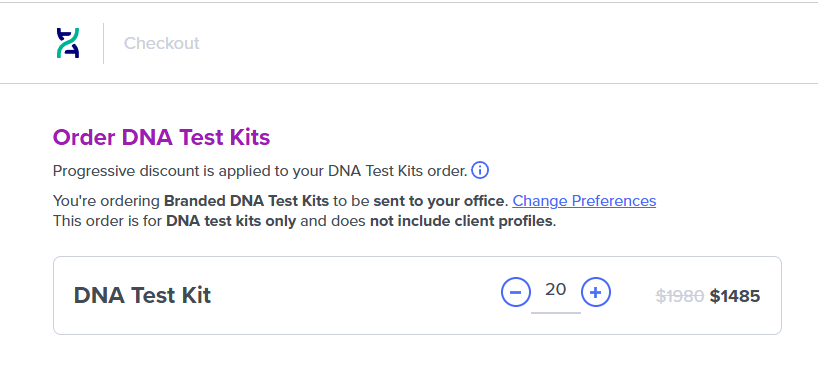Click the bold sent to your office text
Image resolution: width=818 pixels, height=373 pixels.
point(441,201)
